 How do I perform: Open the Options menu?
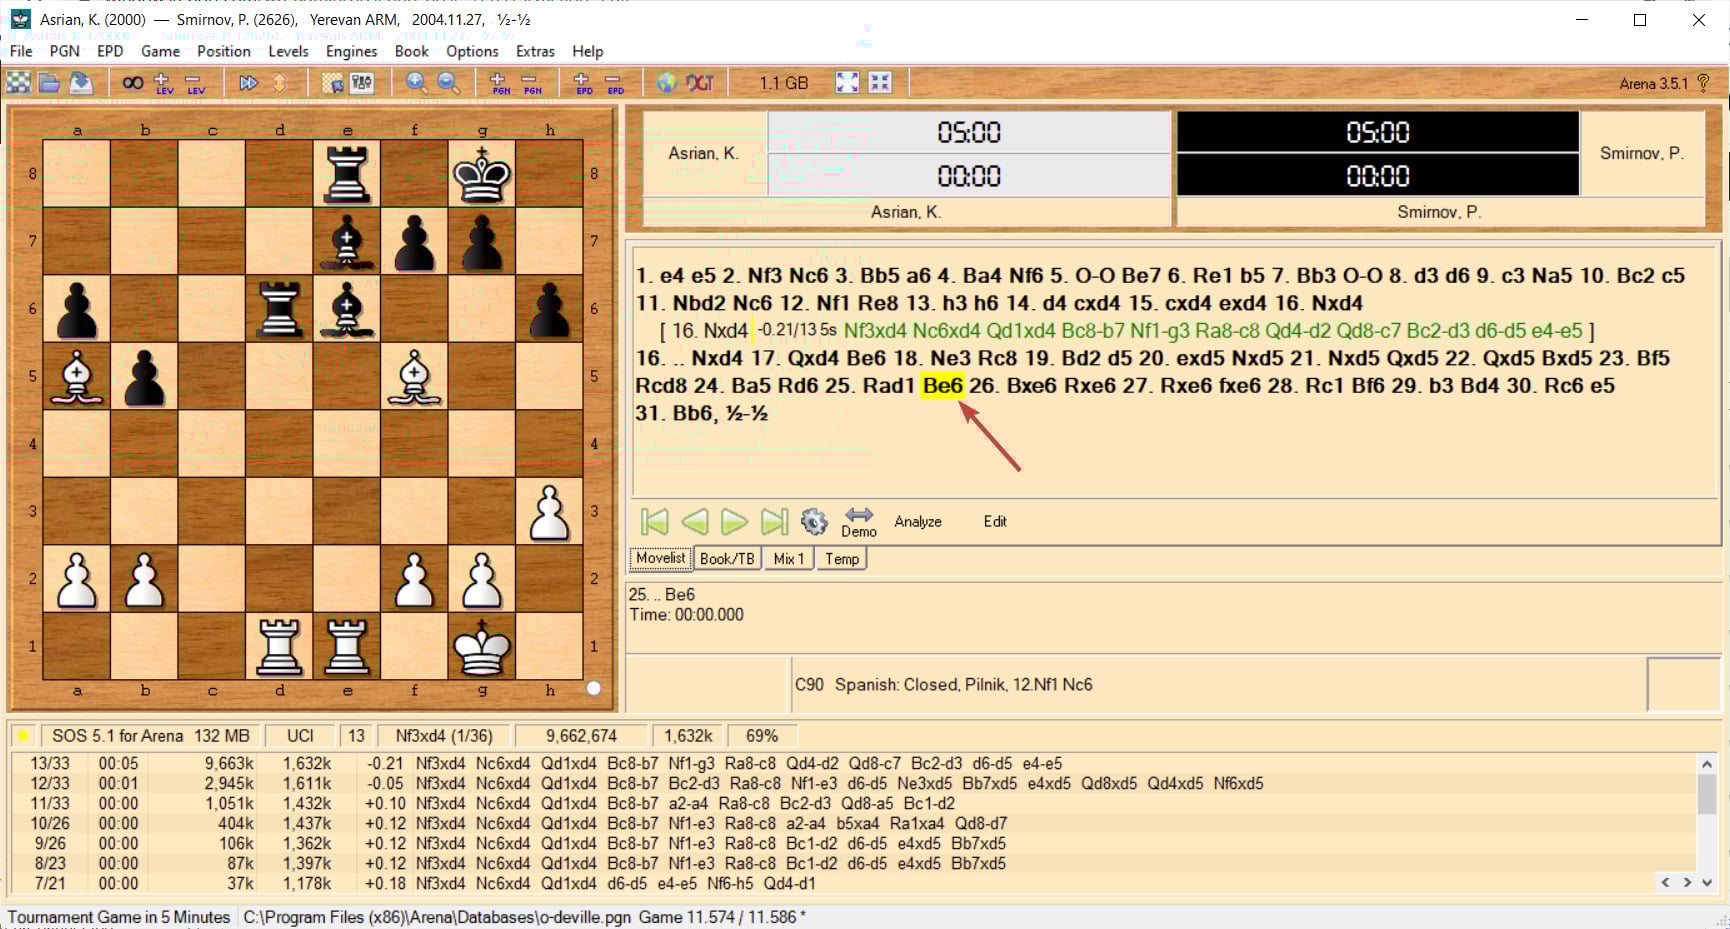471,51
